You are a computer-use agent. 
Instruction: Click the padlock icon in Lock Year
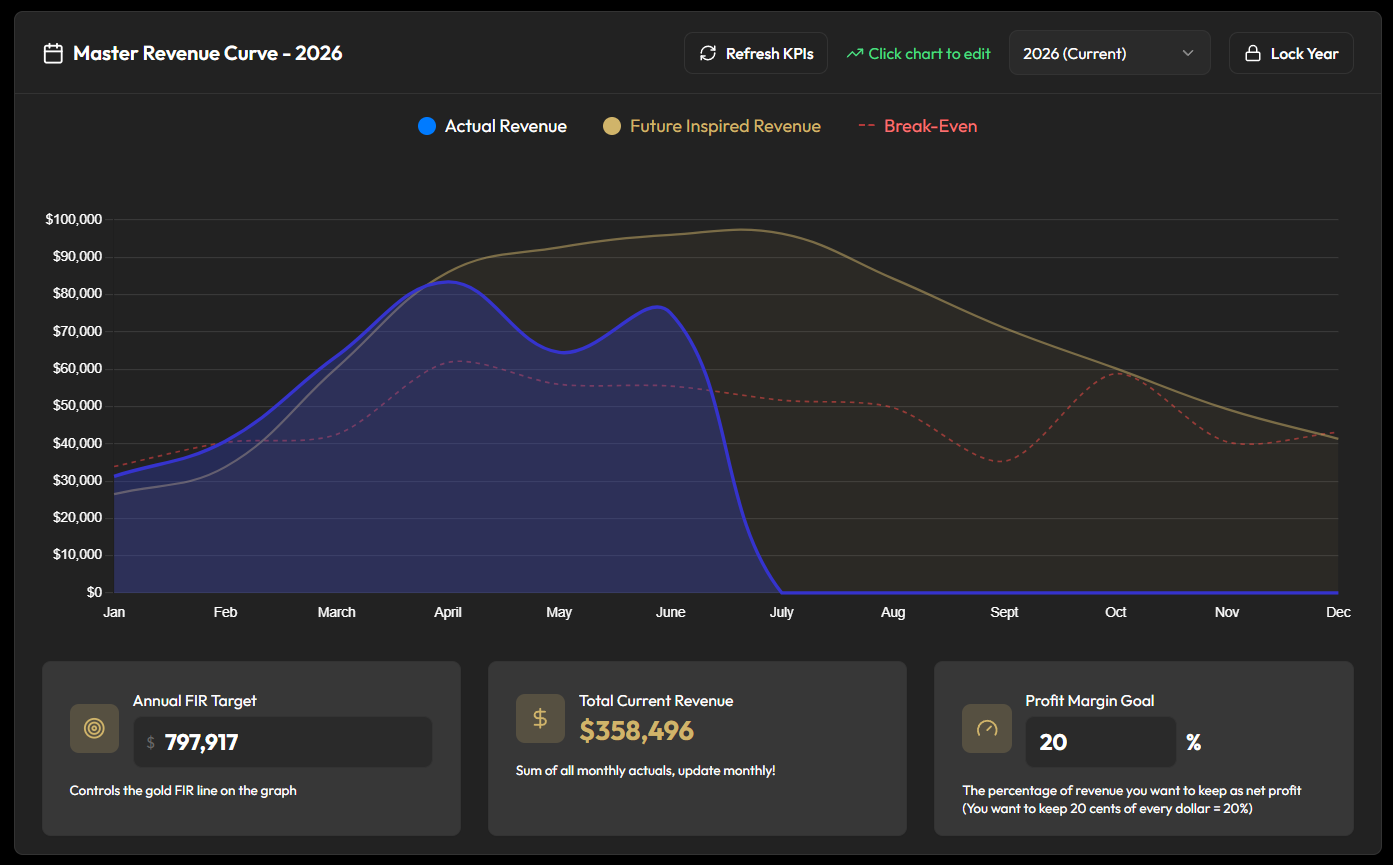[x=1252, y=53]
